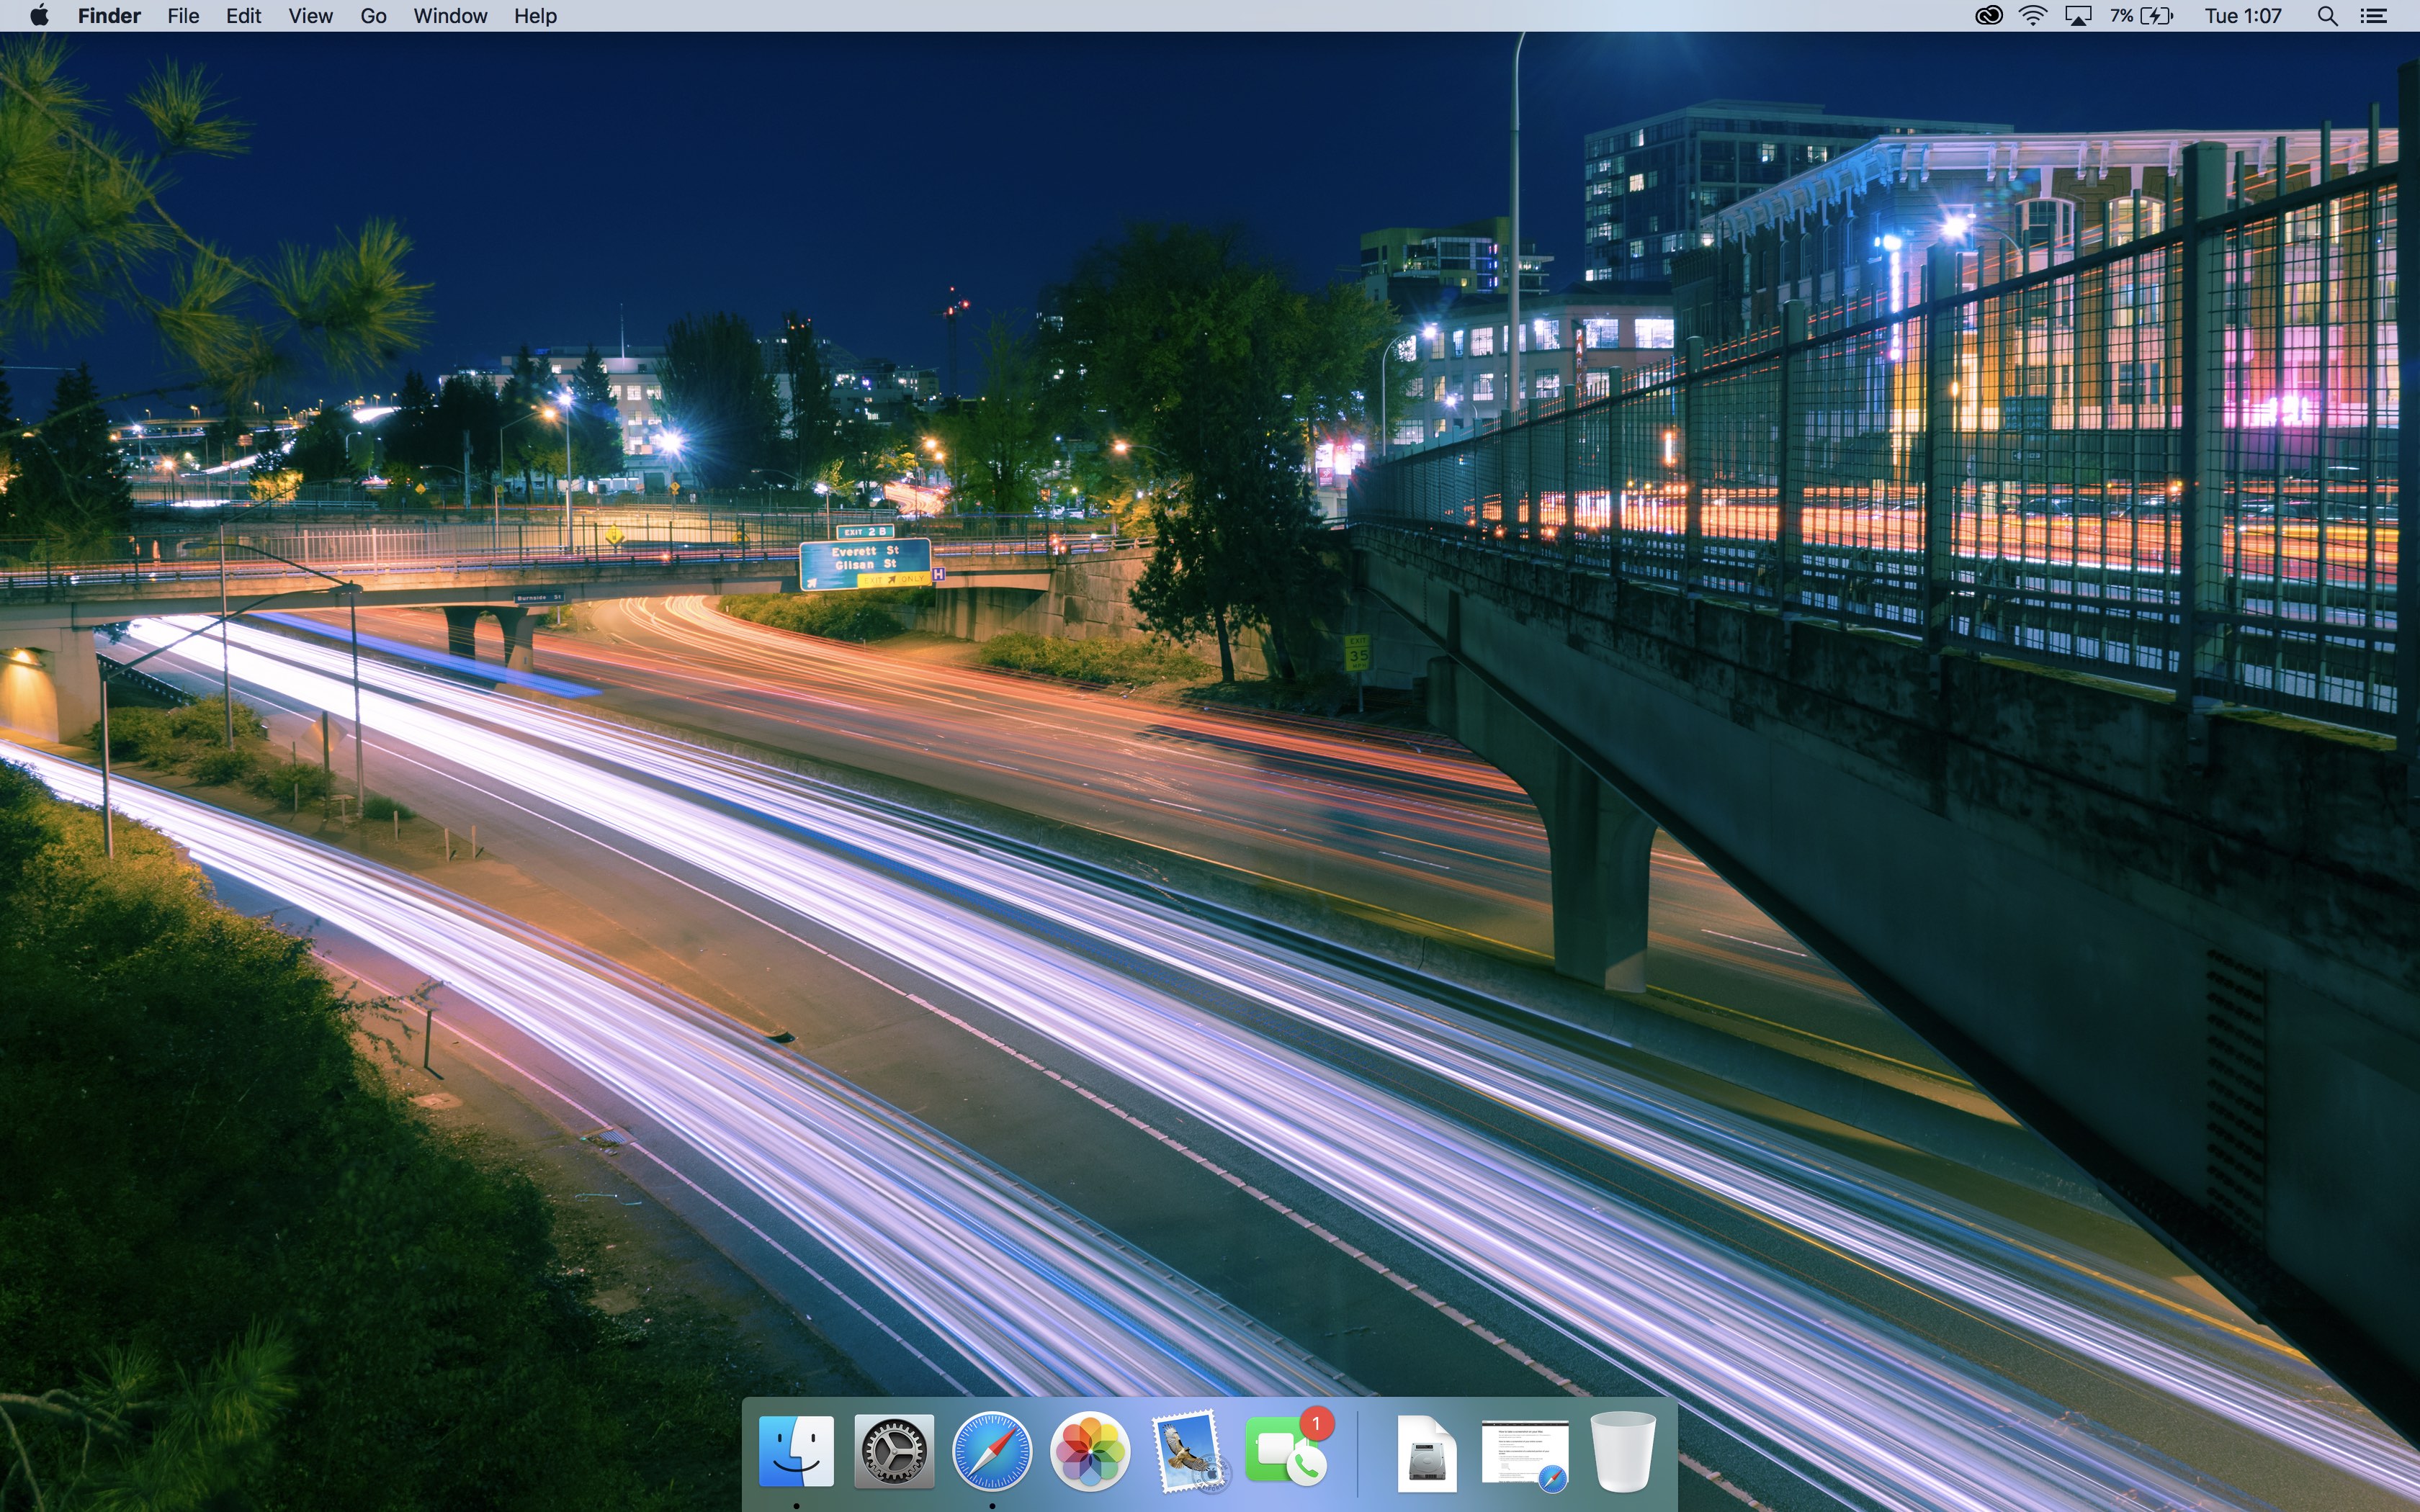Open Mail stamp icon in Dock
This screenshot has width=2420, height=1512.
tap(1187, 1451)
